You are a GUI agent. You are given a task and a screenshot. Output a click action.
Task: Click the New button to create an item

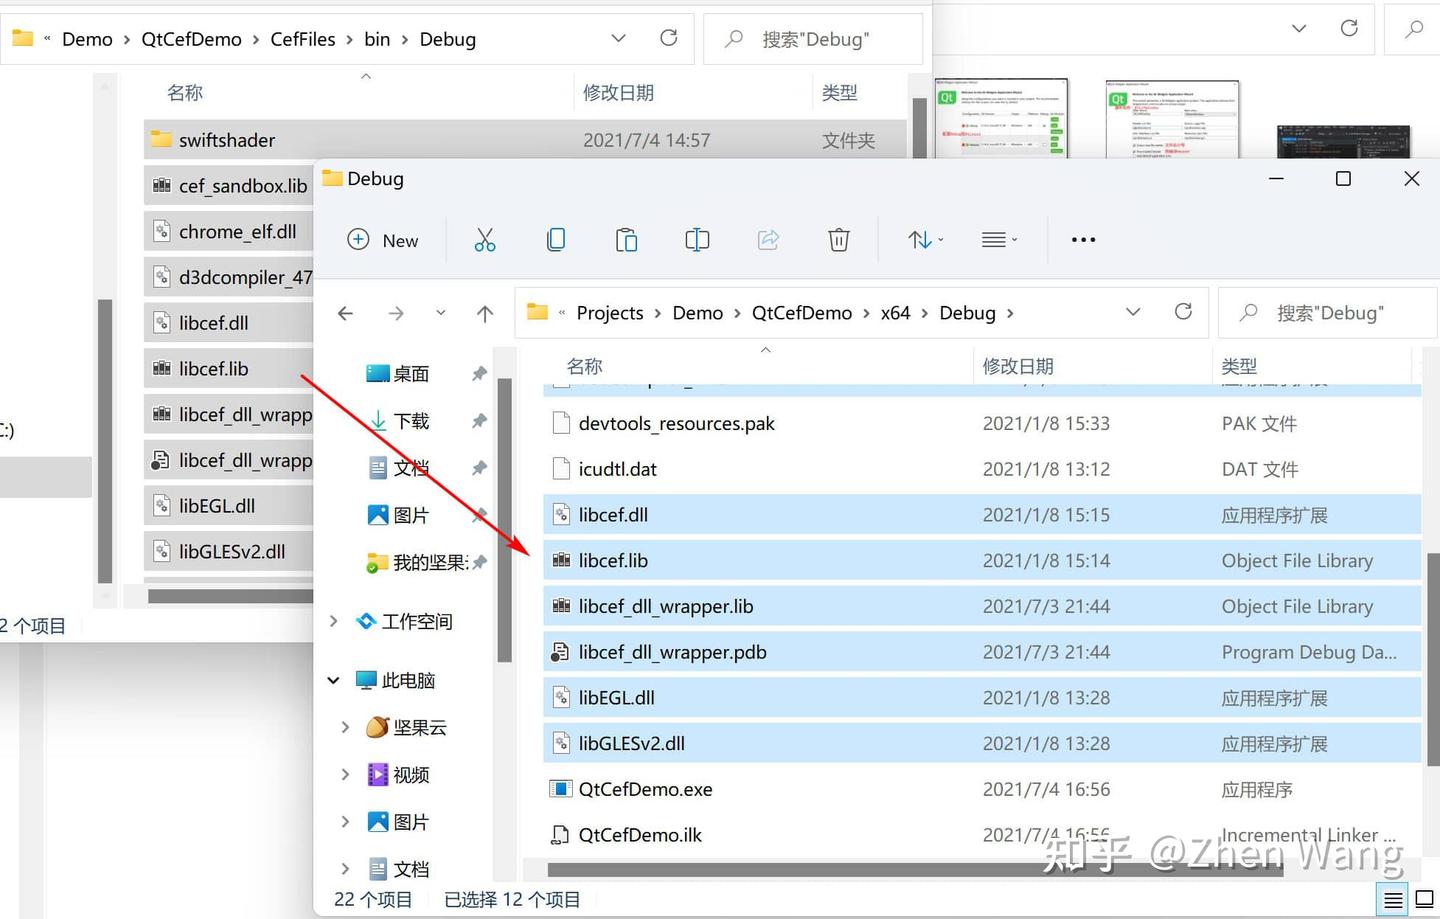[383, 240]
